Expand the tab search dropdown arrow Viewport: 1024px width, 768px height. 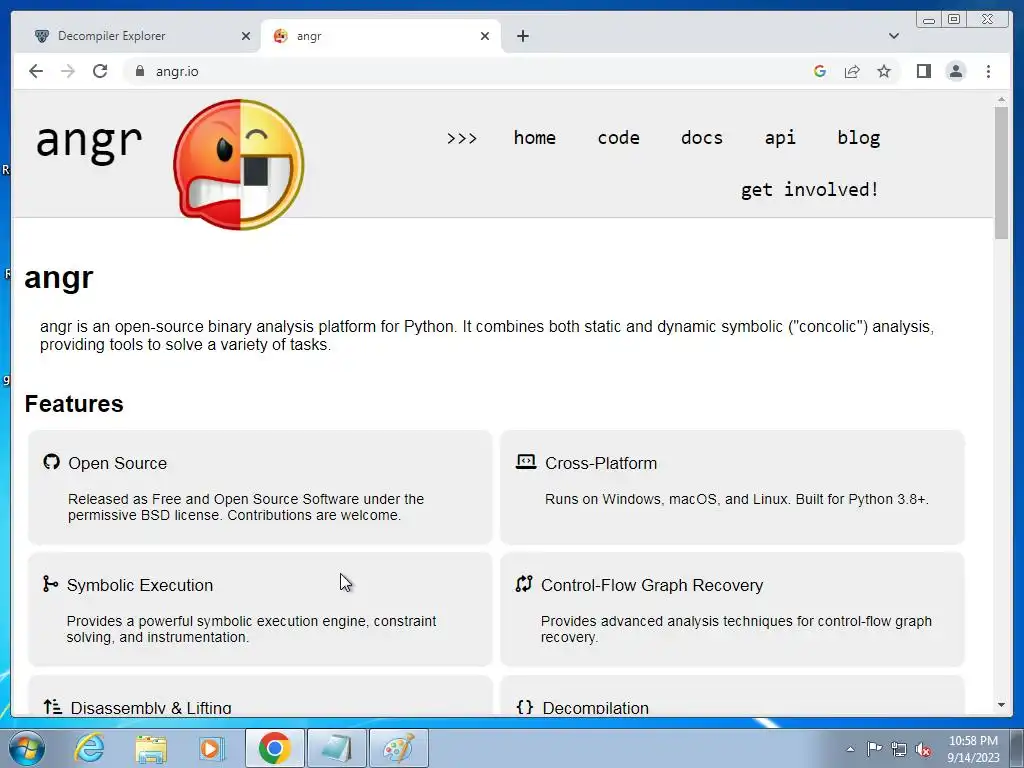pos(893,36)
